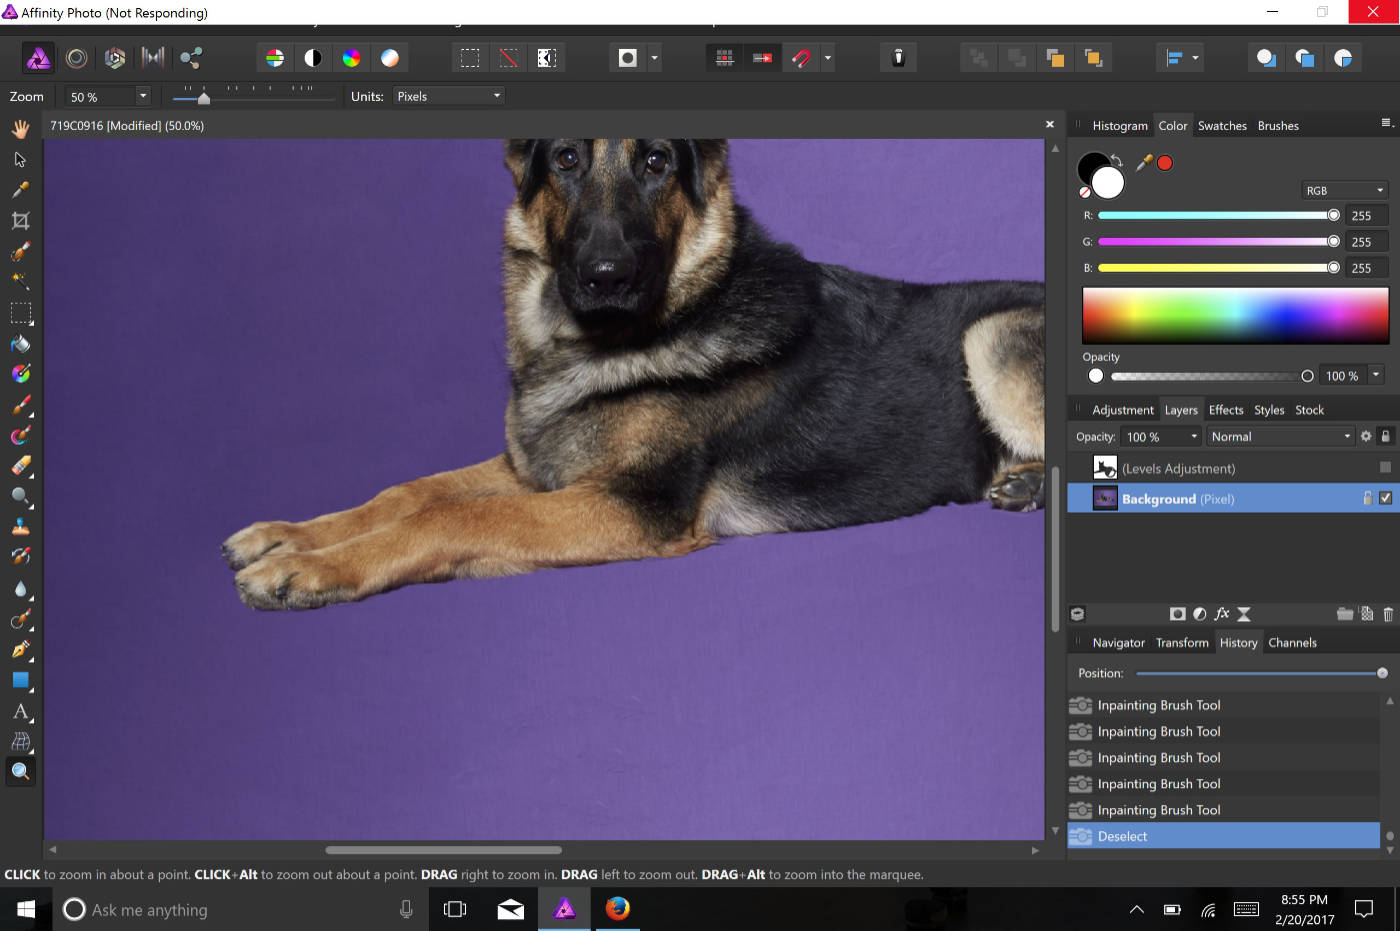
Task: Apply Auto Contrast half-circle icon
Action: (x=313, y=58)
